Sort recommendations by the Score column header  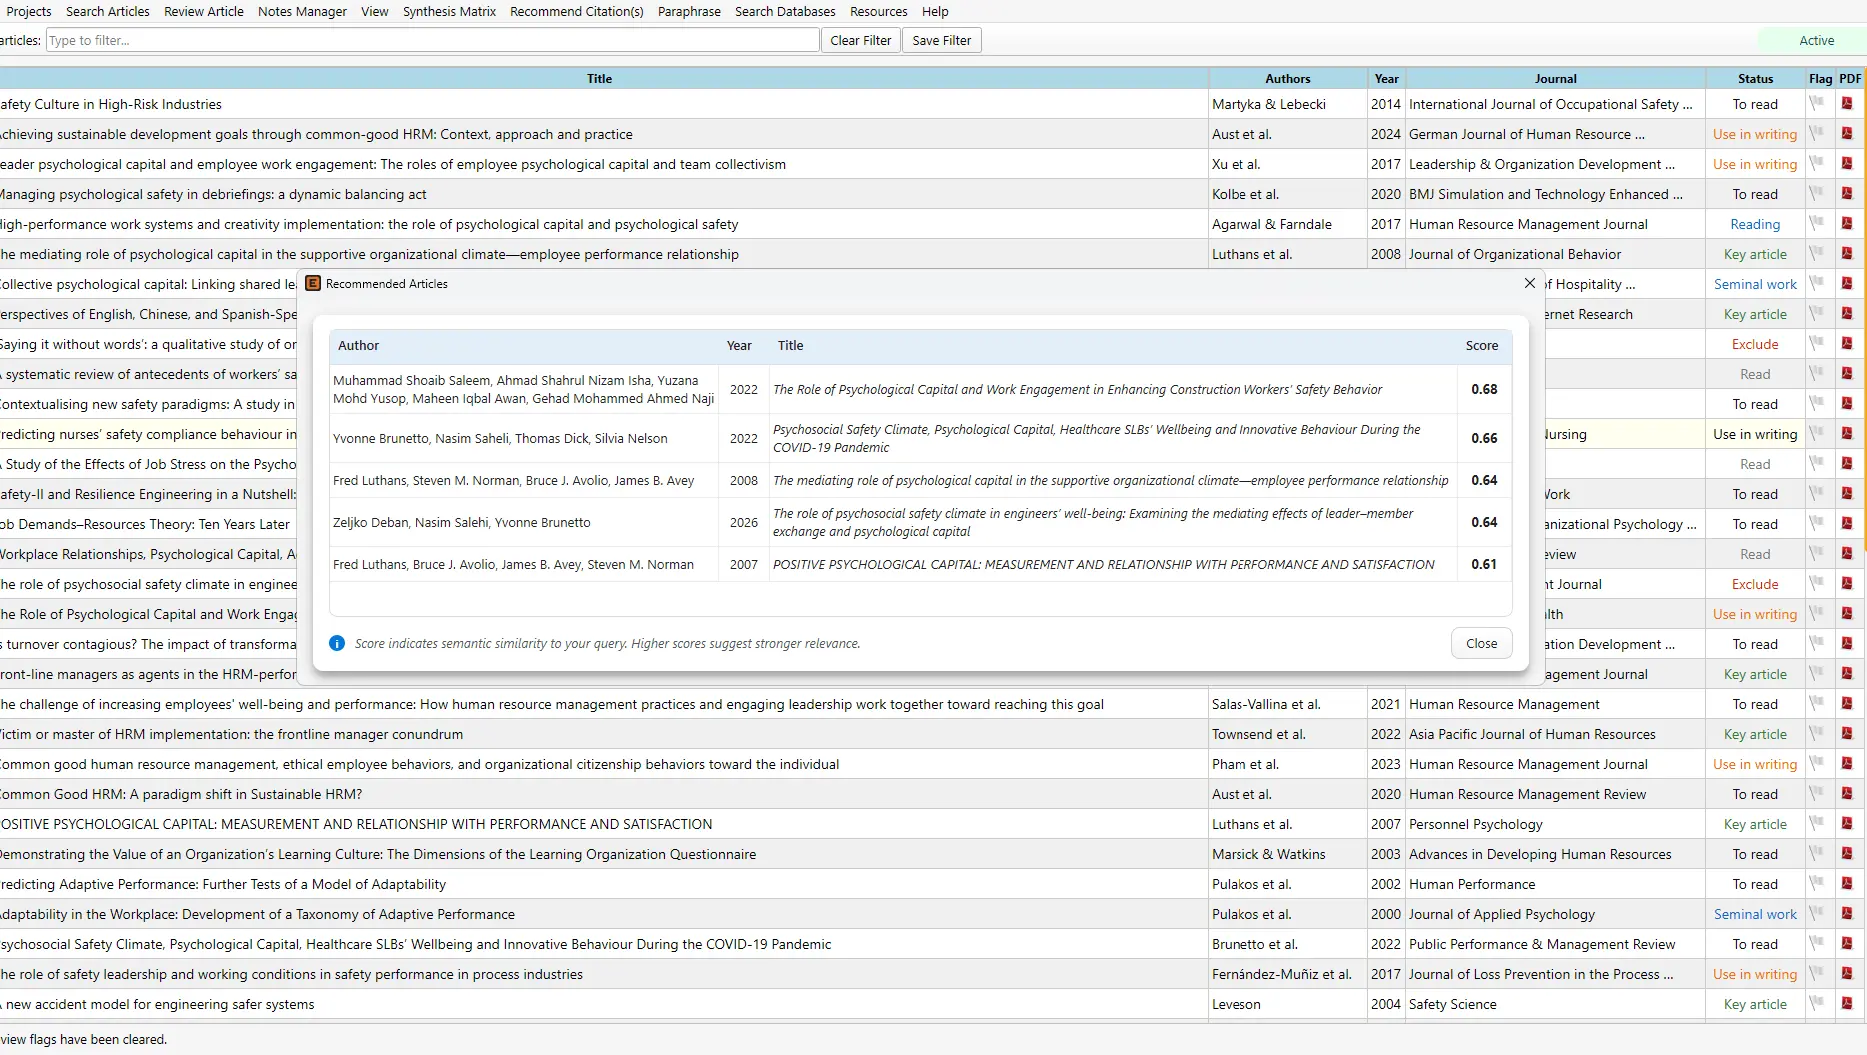click(1482, 345)
